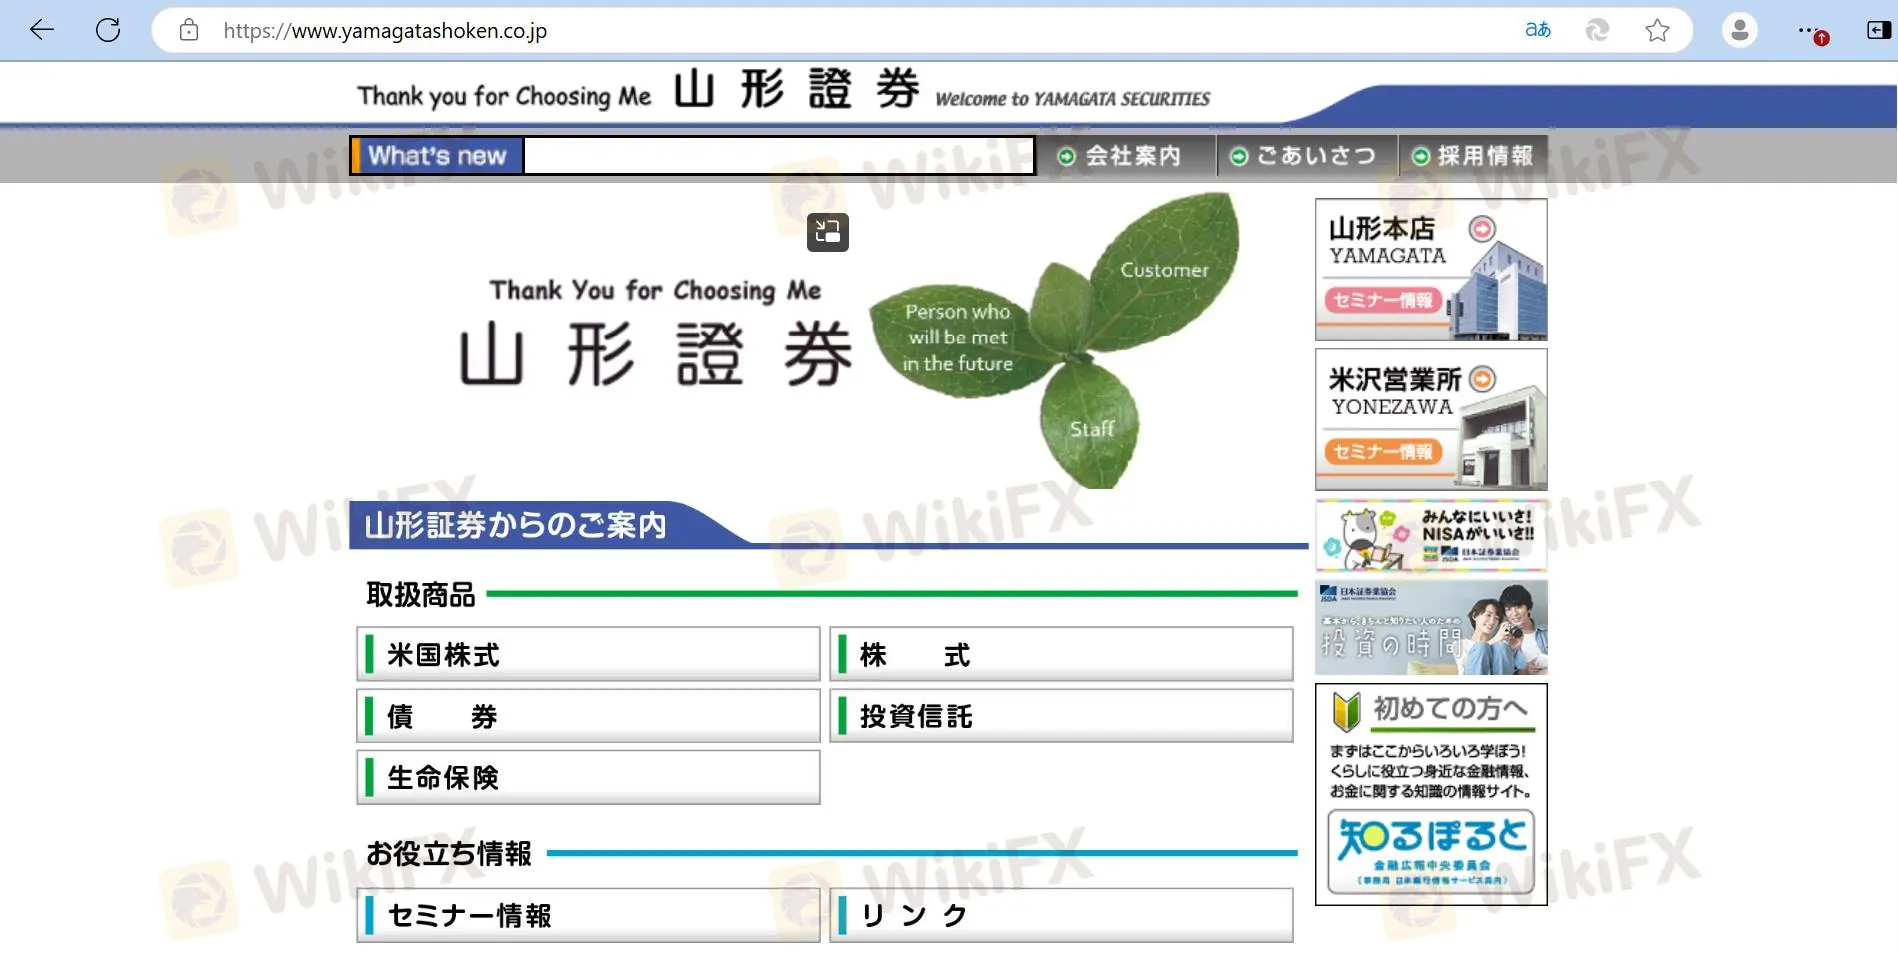
Task: Open 米沢営業所 セミナー情報 button
Action: (1382, 452)
